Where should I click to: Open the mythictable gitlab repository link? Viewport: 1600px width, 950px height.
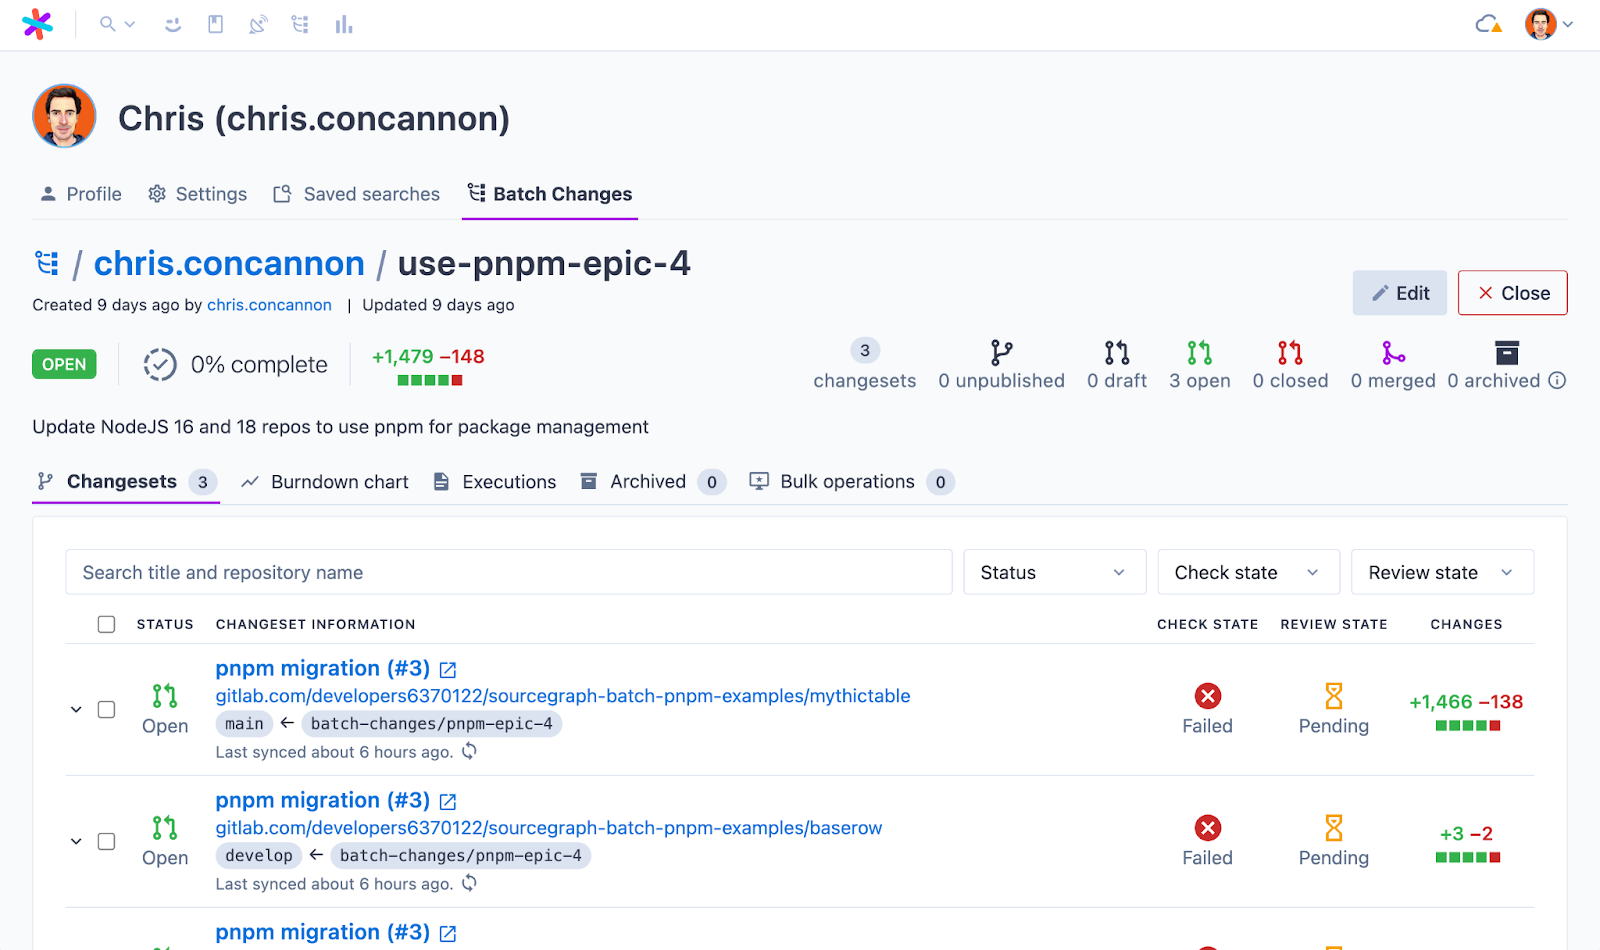563,696
